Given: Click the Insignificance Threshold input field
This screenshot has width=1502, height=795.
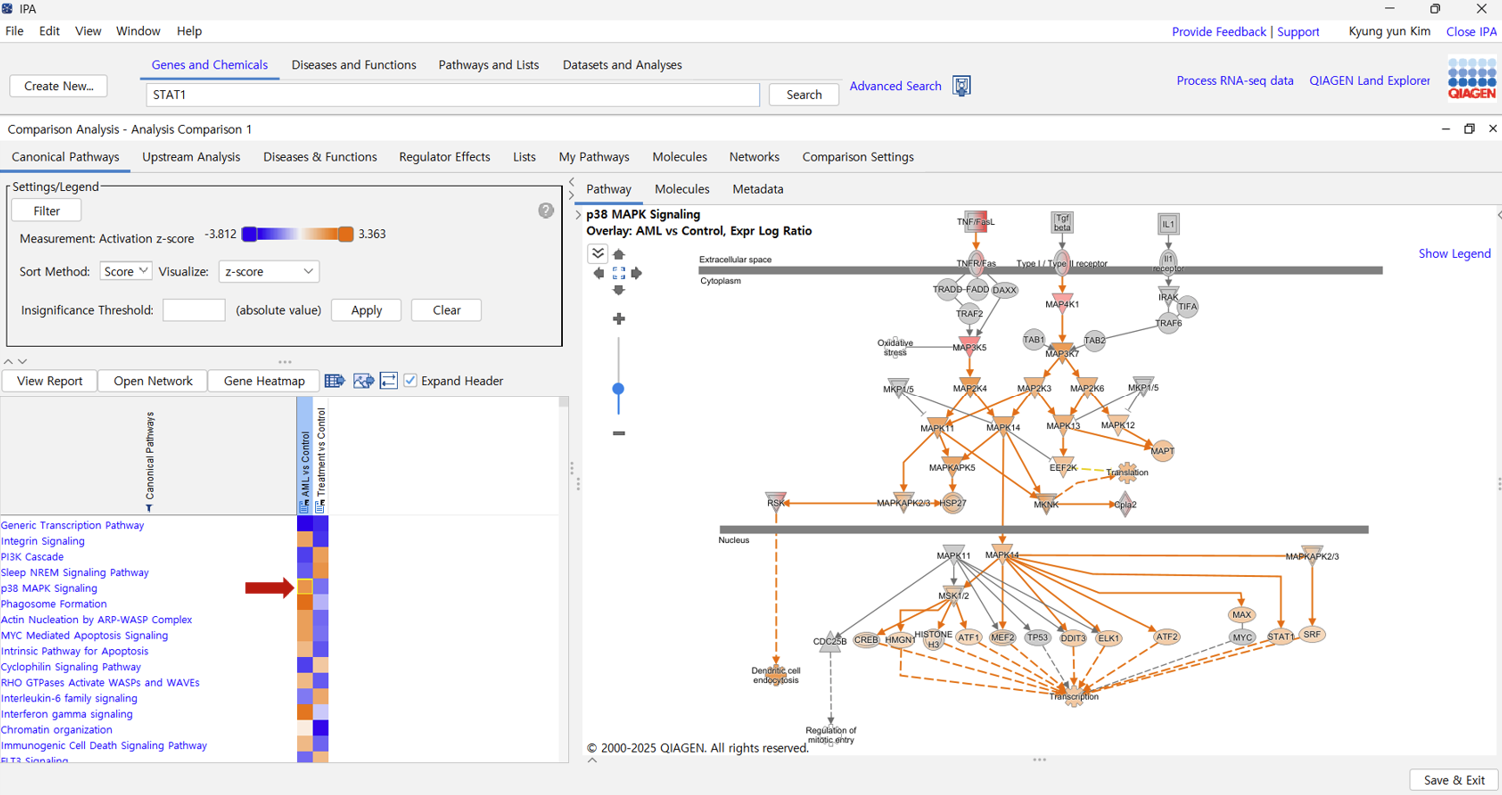Looking at the screenshot, I should tap(193, 310).
